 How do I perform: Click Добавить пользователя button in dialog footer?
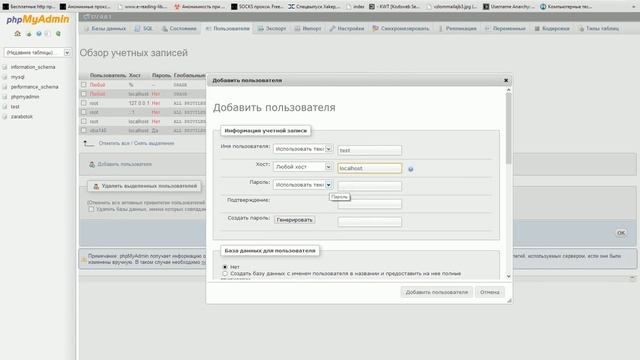click(436, 292)
